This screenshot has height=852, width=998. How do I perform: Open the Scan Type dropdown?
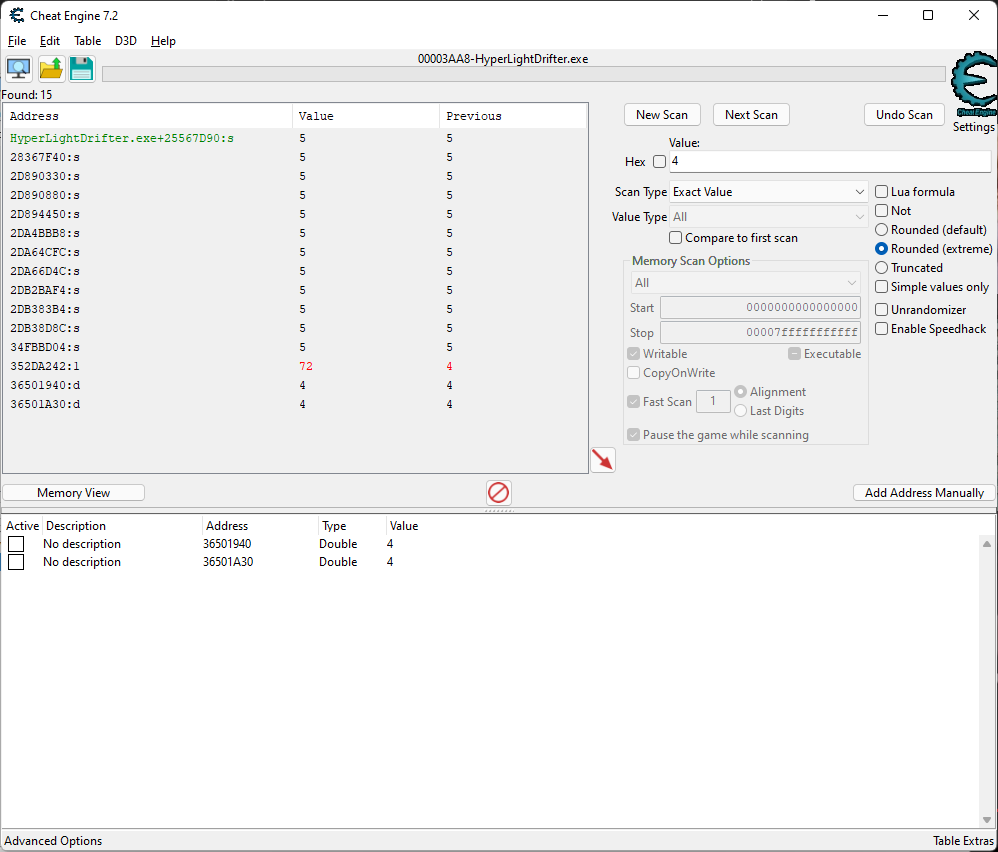768,192
